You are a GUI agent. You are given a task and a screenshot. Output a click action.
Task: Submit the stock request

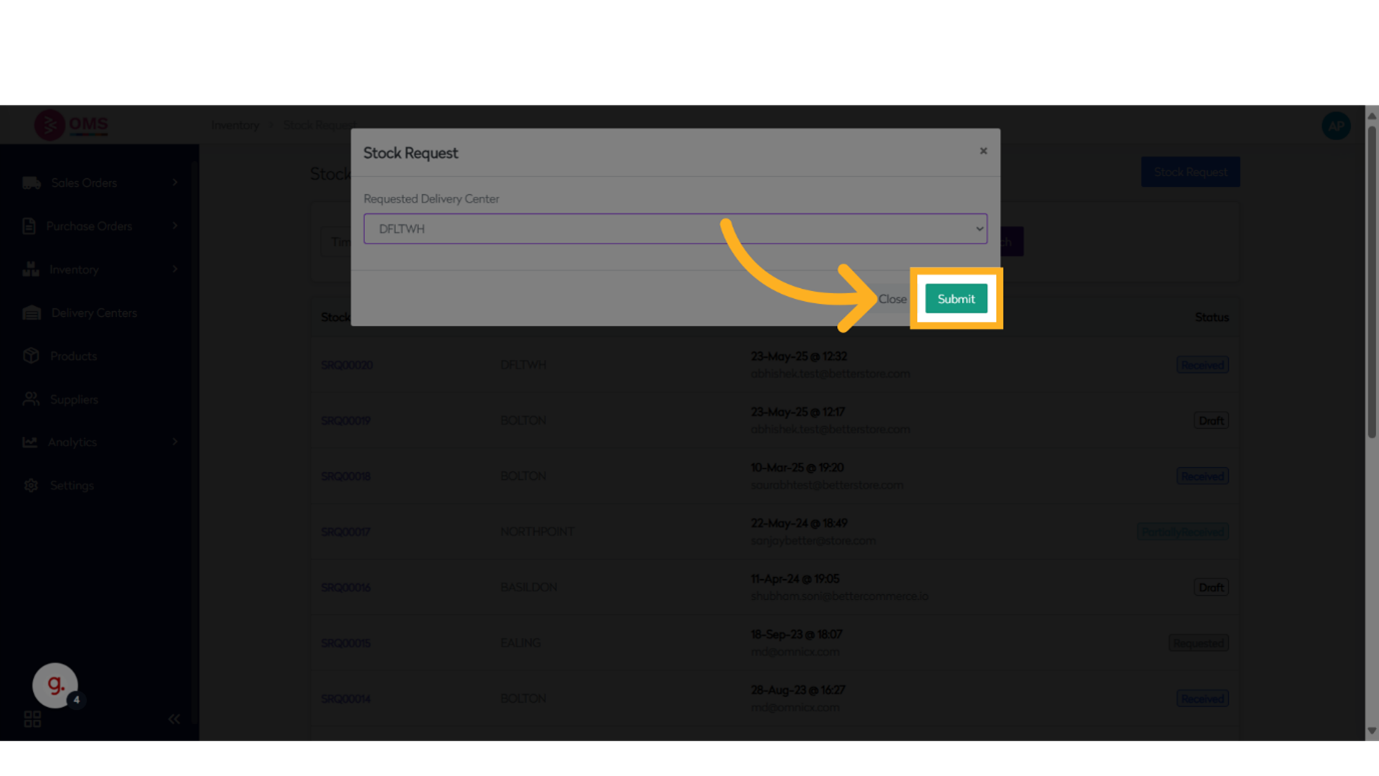(x=956, y=299)
